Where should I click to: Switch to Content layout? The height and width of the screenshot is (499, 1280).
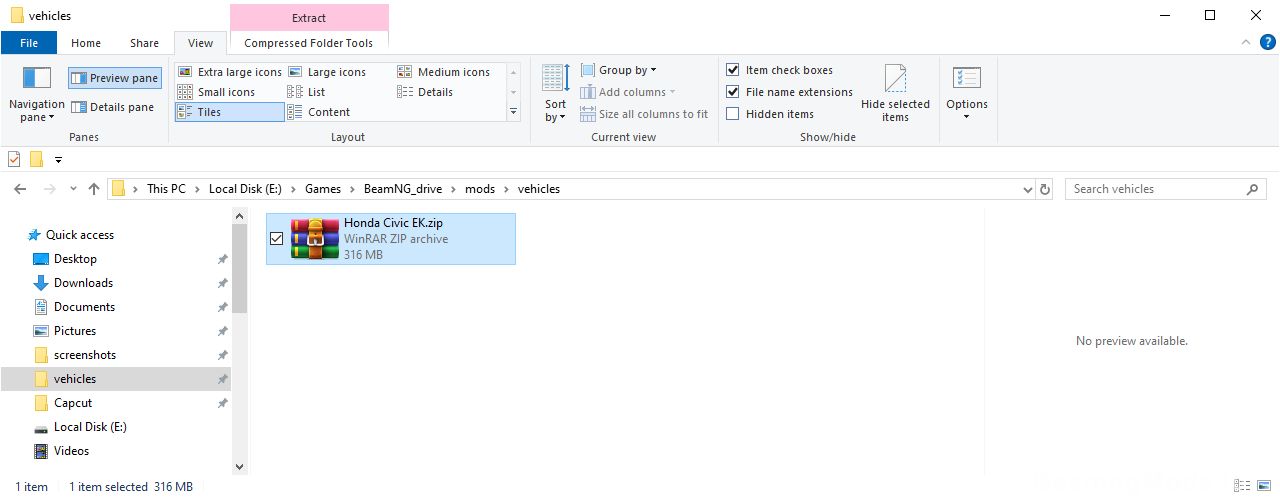point(318,112)
